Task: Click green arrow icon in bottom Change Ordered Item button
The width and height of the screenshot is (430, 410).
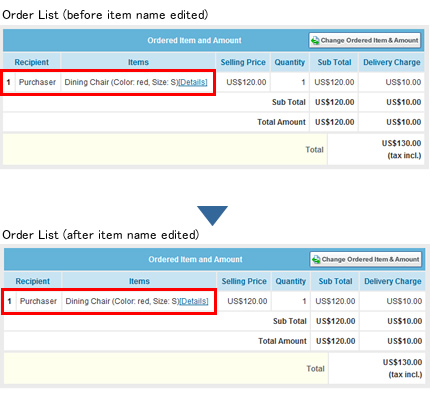Action: 316,260
